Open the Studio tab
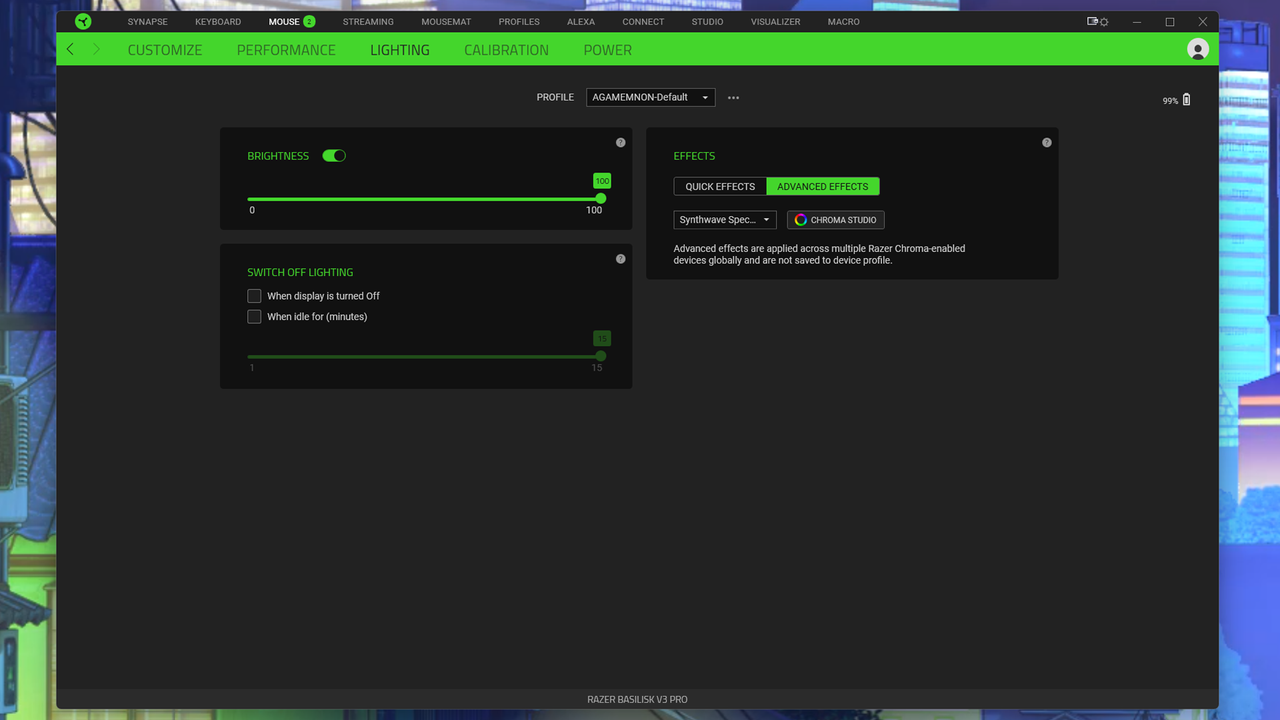 point(708,21)
